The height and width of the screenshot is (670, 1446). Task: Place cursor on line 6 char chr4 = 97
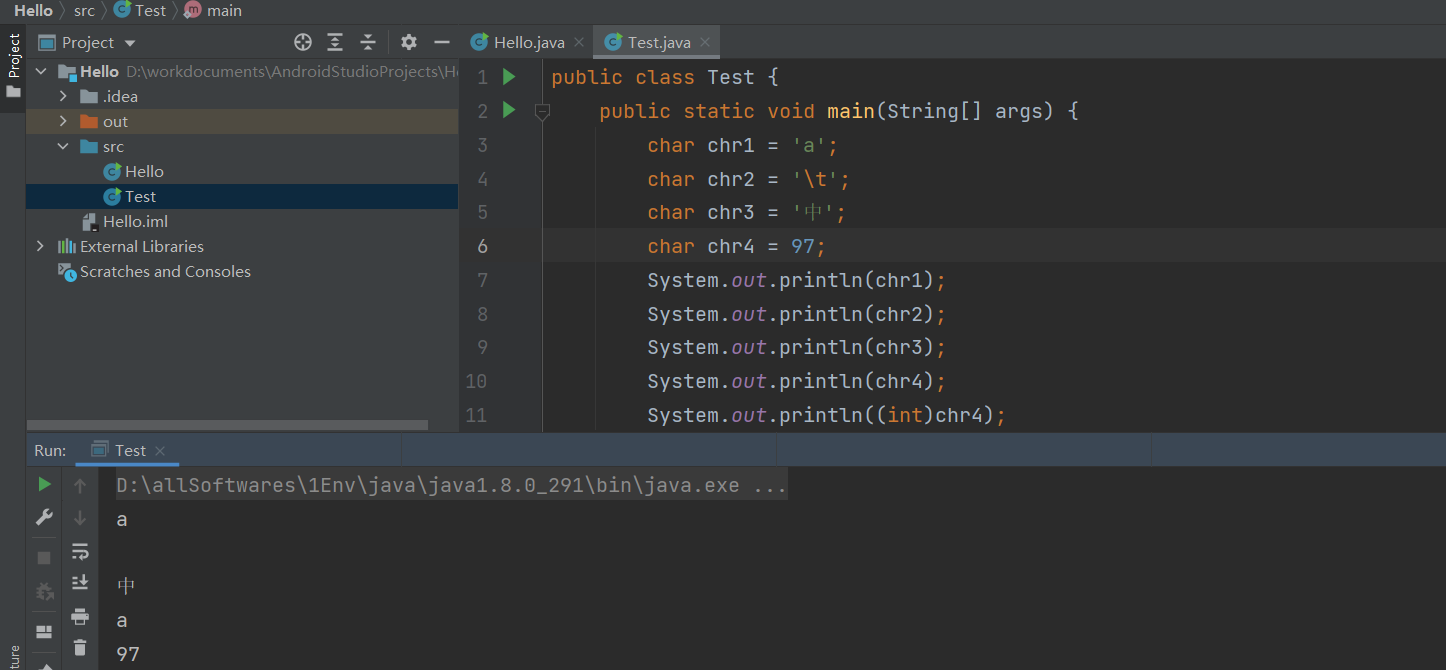coord(737,246)
